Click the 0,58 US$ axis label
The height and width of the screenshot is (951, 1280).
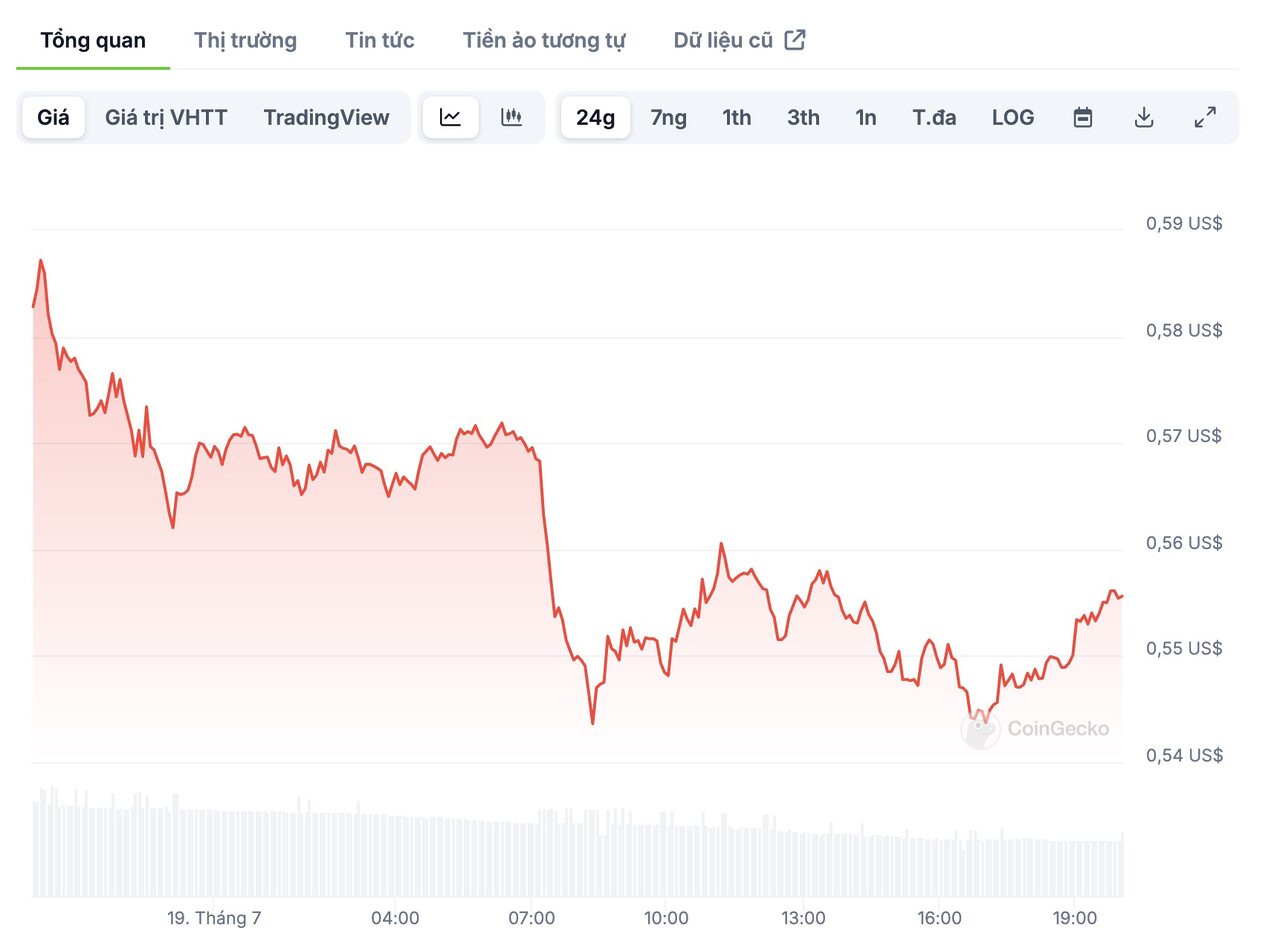point(1184,330)
